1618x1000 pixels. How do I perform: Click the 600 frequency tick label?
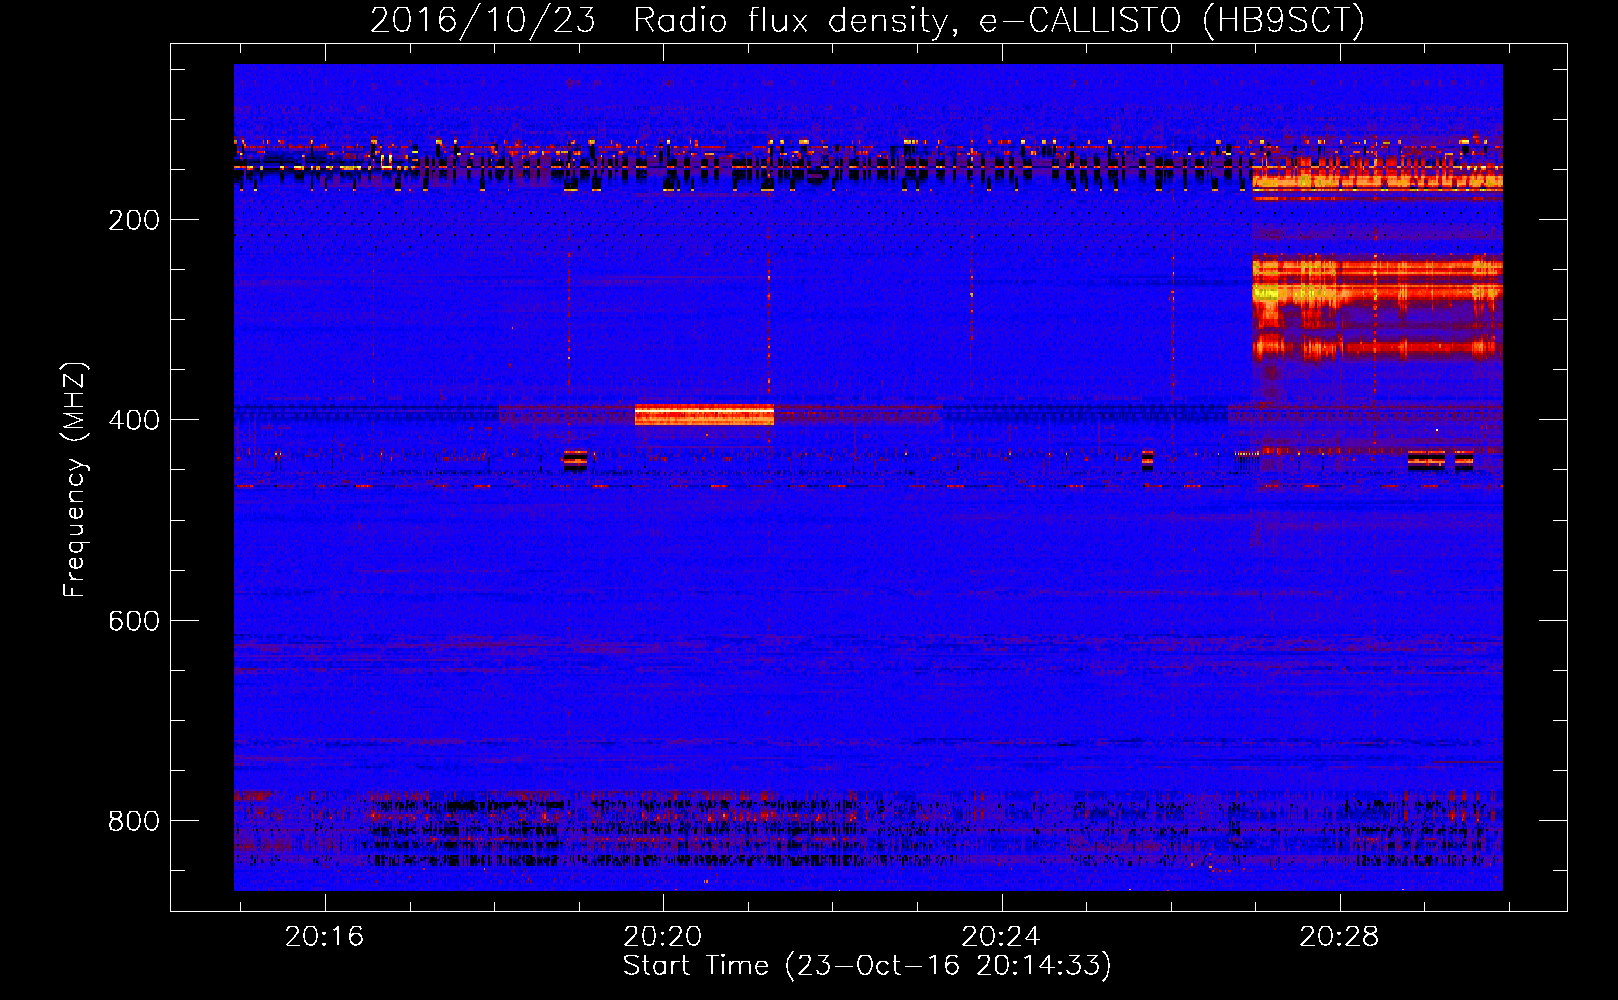click(134, 621)
